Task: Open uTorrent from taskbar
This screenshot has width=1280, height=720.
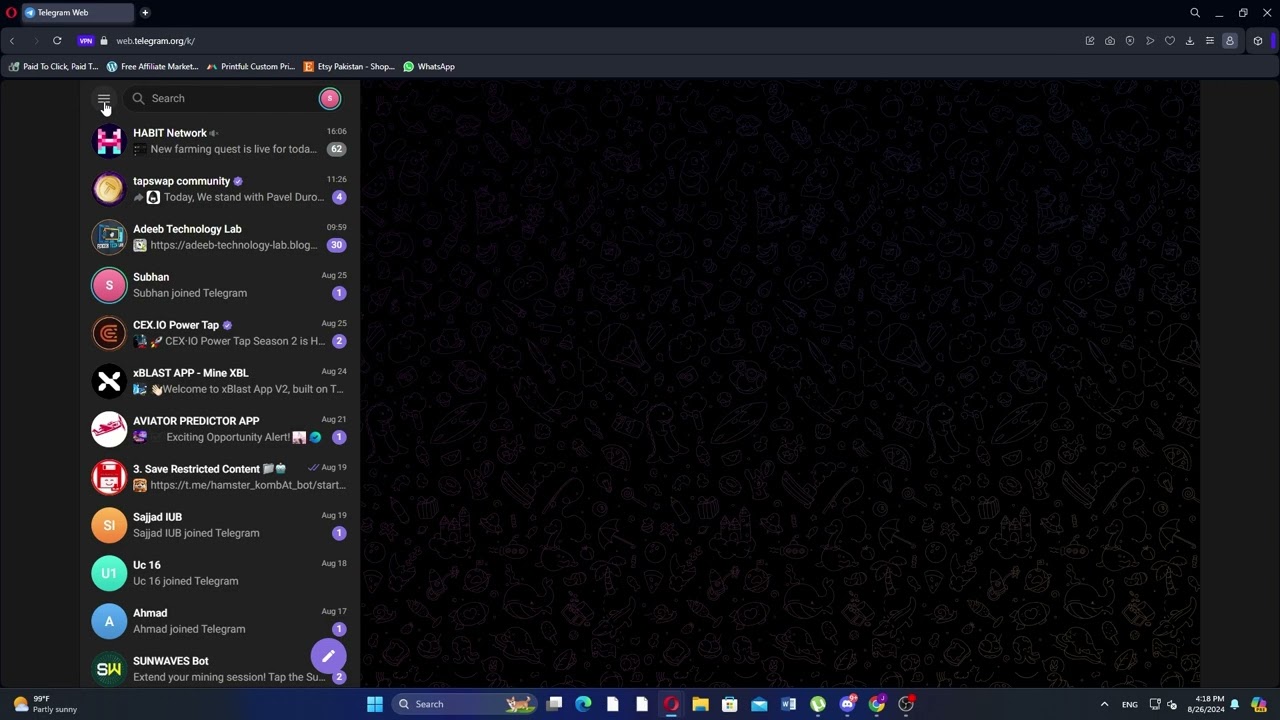Action: tap(818, 704)
